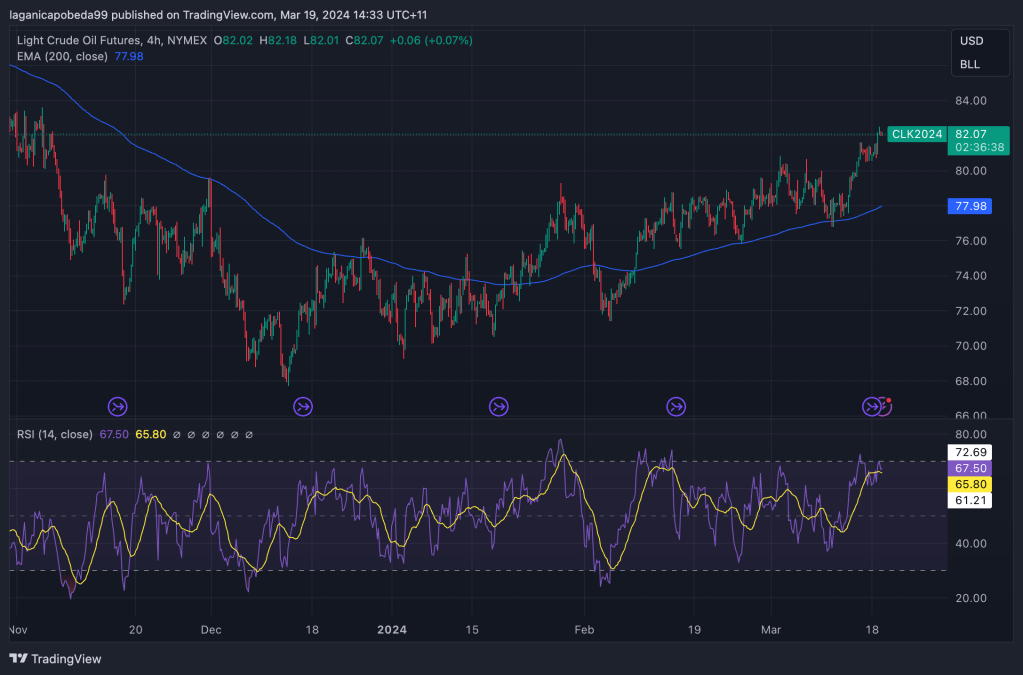Click the blue 77.98 EMA axis label
Screen dimensions: 1023x675
point(971,206)
